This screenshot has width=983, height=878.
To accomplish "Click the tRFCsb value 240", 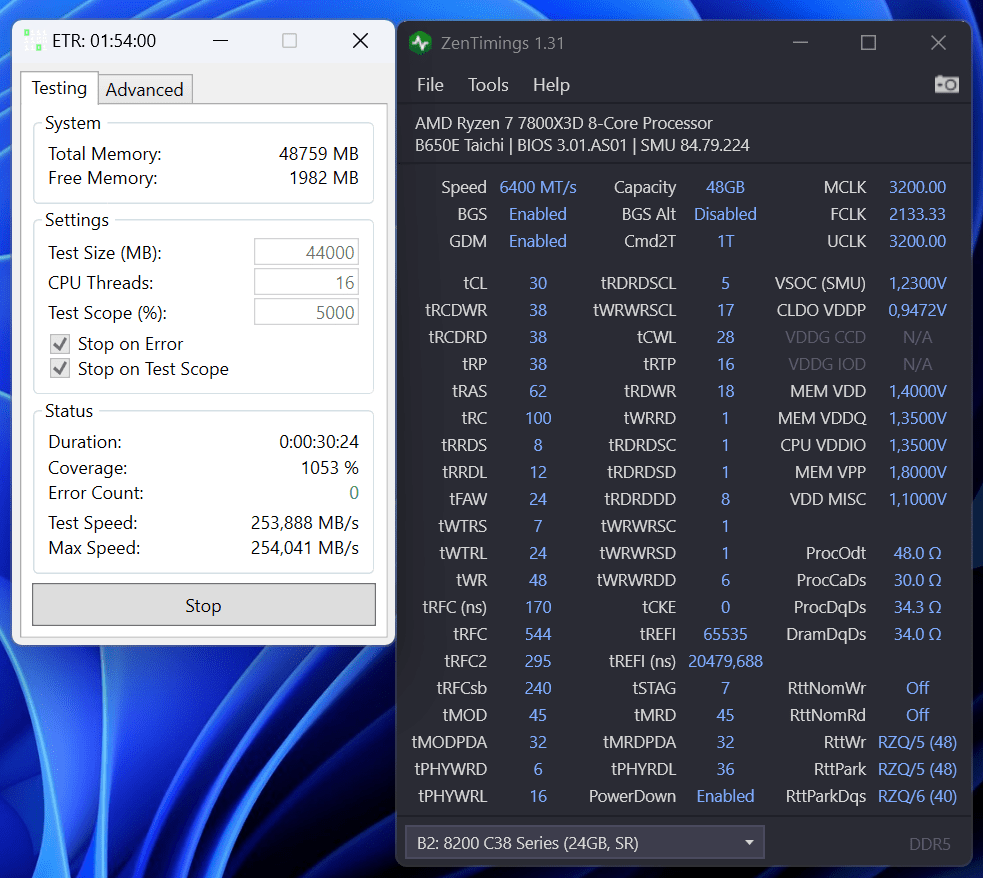I will 538,688.
